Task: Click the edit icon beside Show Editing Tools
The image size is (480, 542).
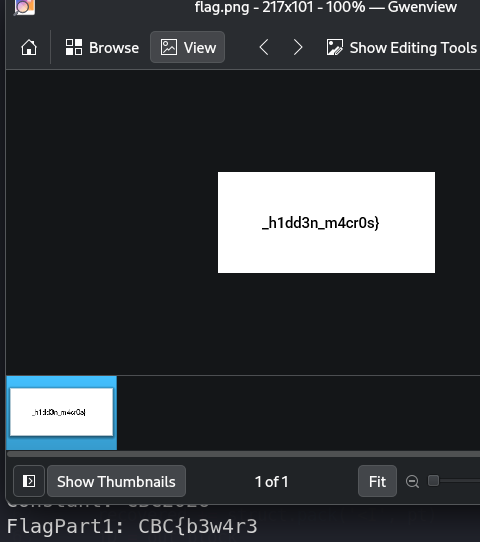Action: (335, 47)
